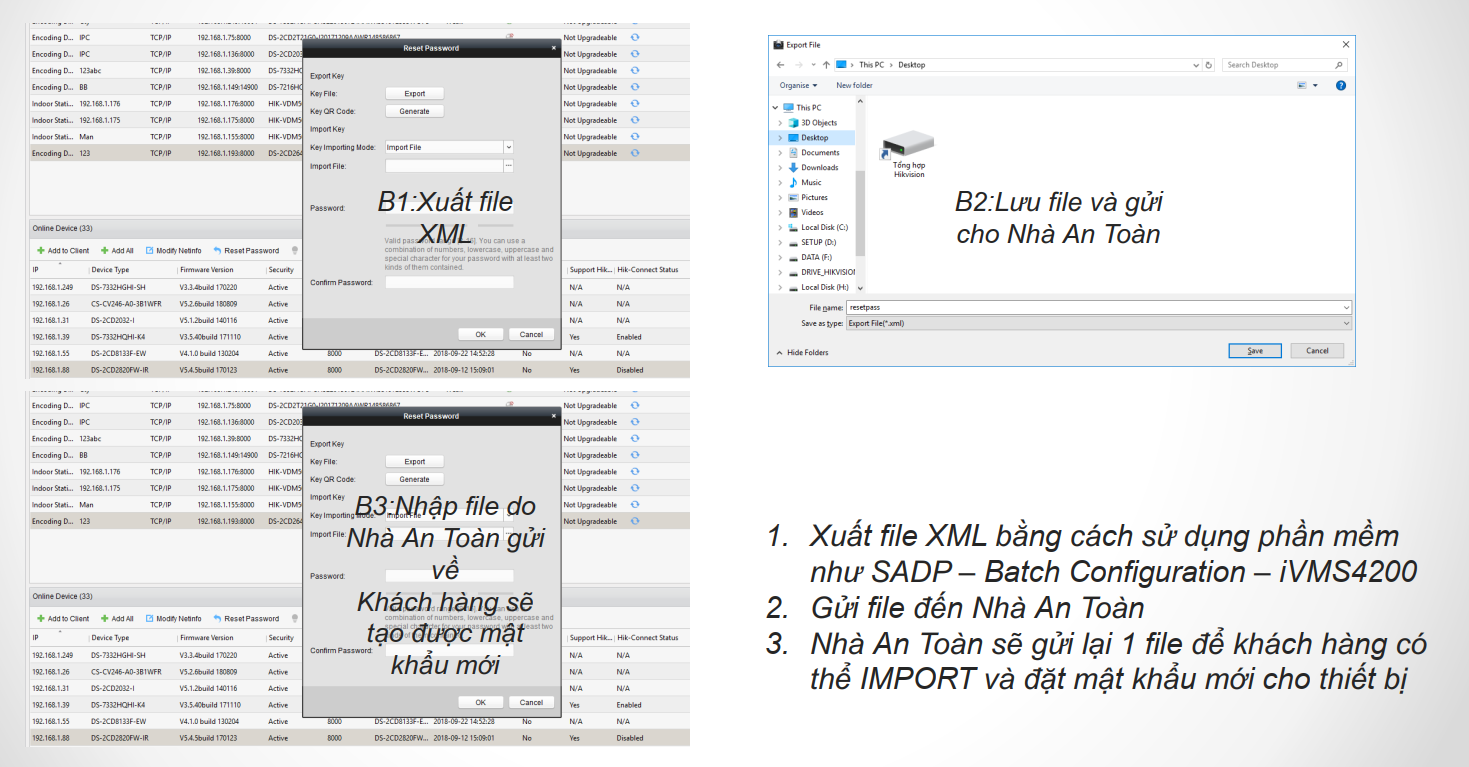Click Hide Folders in Export File dialog
The height and width of the screenshot is (767, 1469).
tap(803, 353)
